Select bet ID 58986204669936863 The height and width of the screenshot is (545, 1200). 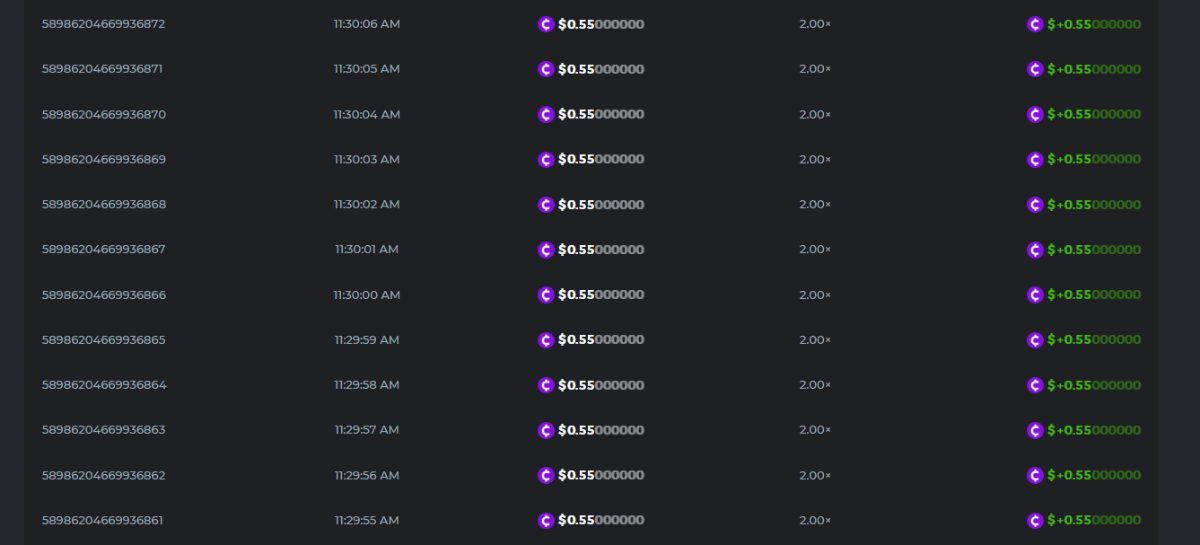(103, 430)
